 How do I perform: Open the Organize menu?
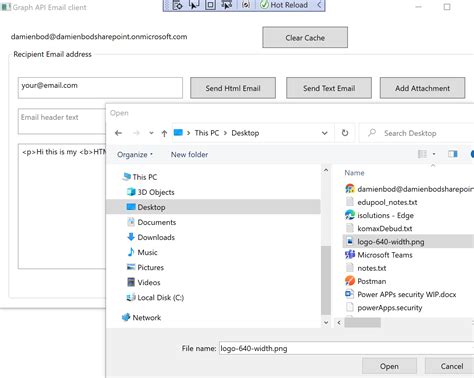point(135,154)
